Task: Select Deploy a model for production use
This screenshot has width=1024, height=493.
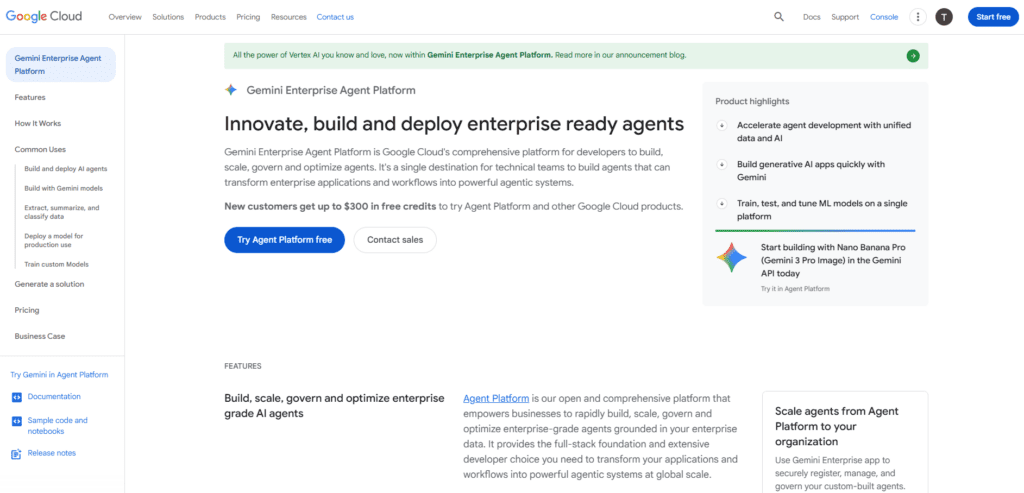Action: pyautogui.click(x=54, y=240)
